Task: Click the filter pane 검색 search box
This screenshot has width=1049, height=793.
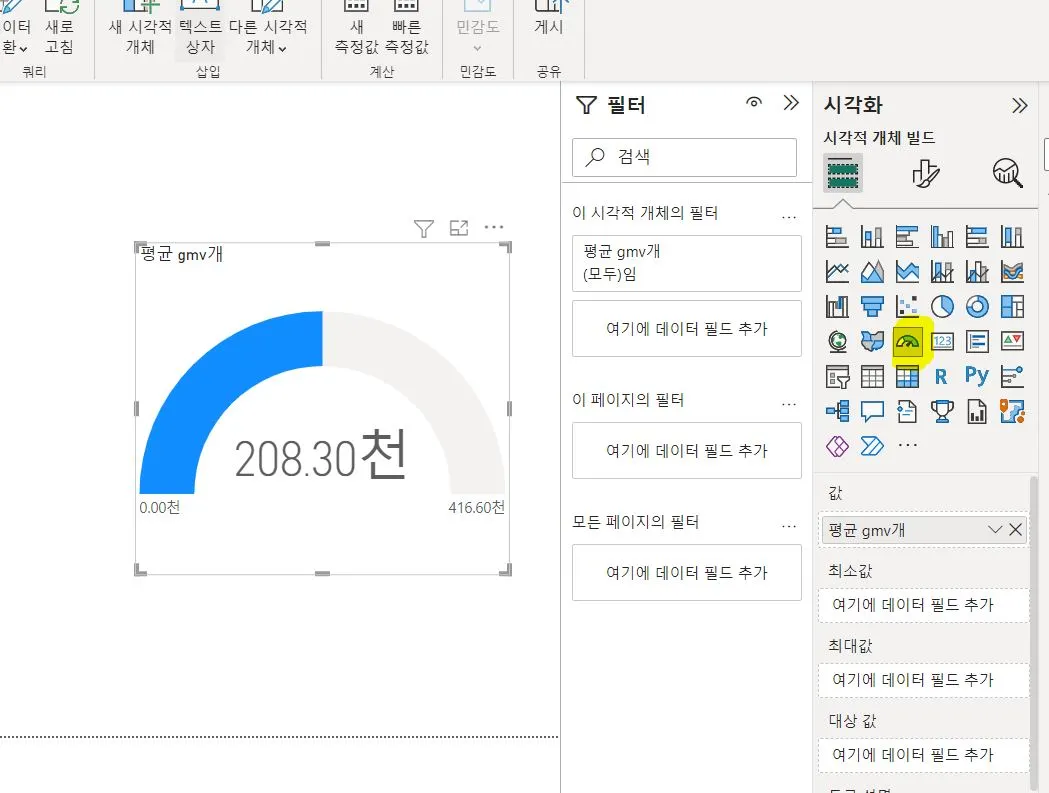Action: coord(684,157)
